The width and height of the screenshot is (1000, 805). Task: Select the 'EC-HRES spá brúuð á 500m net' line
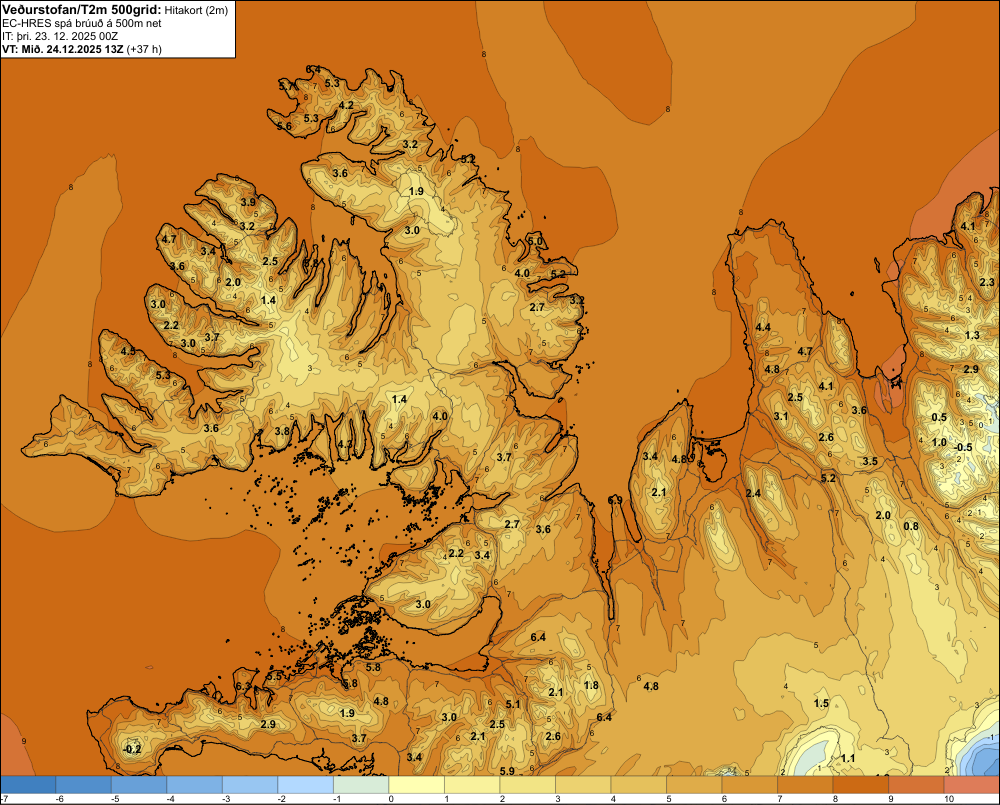(82, 24)
